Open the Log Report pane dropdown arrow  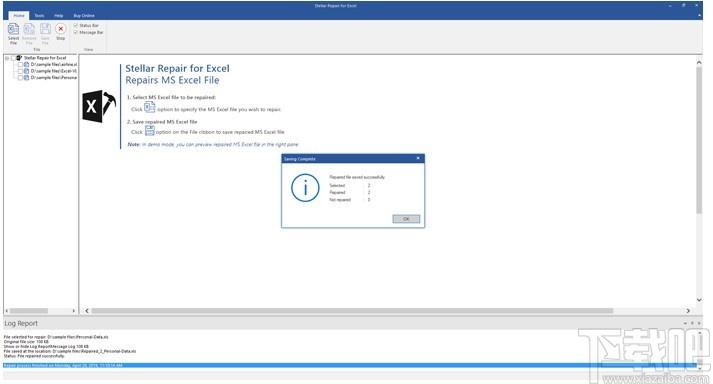pos(685,323)
